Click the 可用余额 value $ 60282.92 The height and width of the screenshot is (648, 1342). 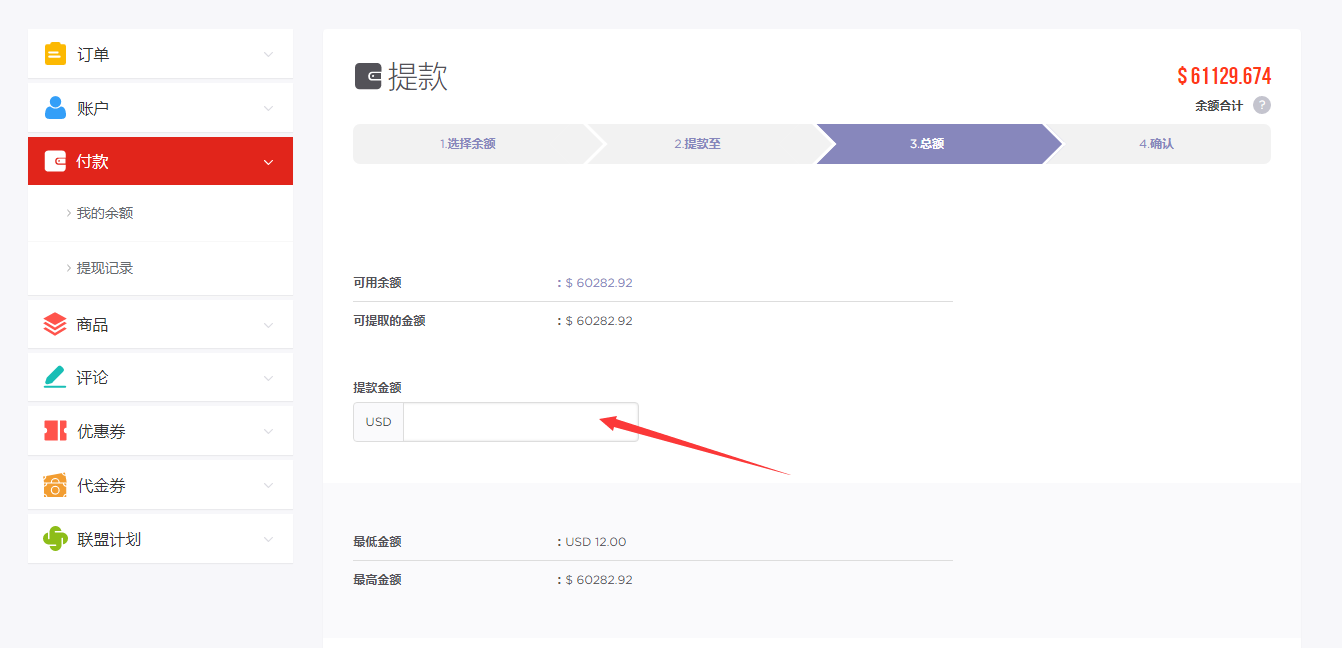point(599,283)
